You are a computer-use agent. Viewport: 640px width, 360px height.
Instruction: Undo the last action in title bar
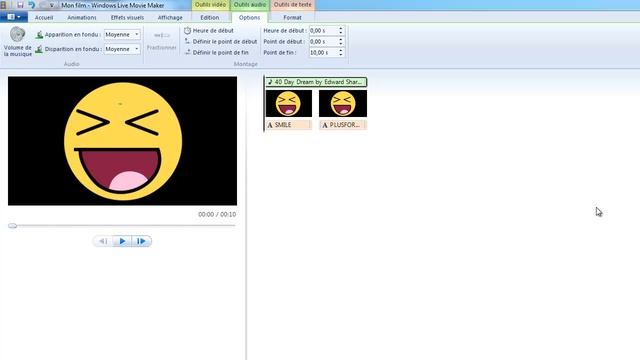pos(31,5)
